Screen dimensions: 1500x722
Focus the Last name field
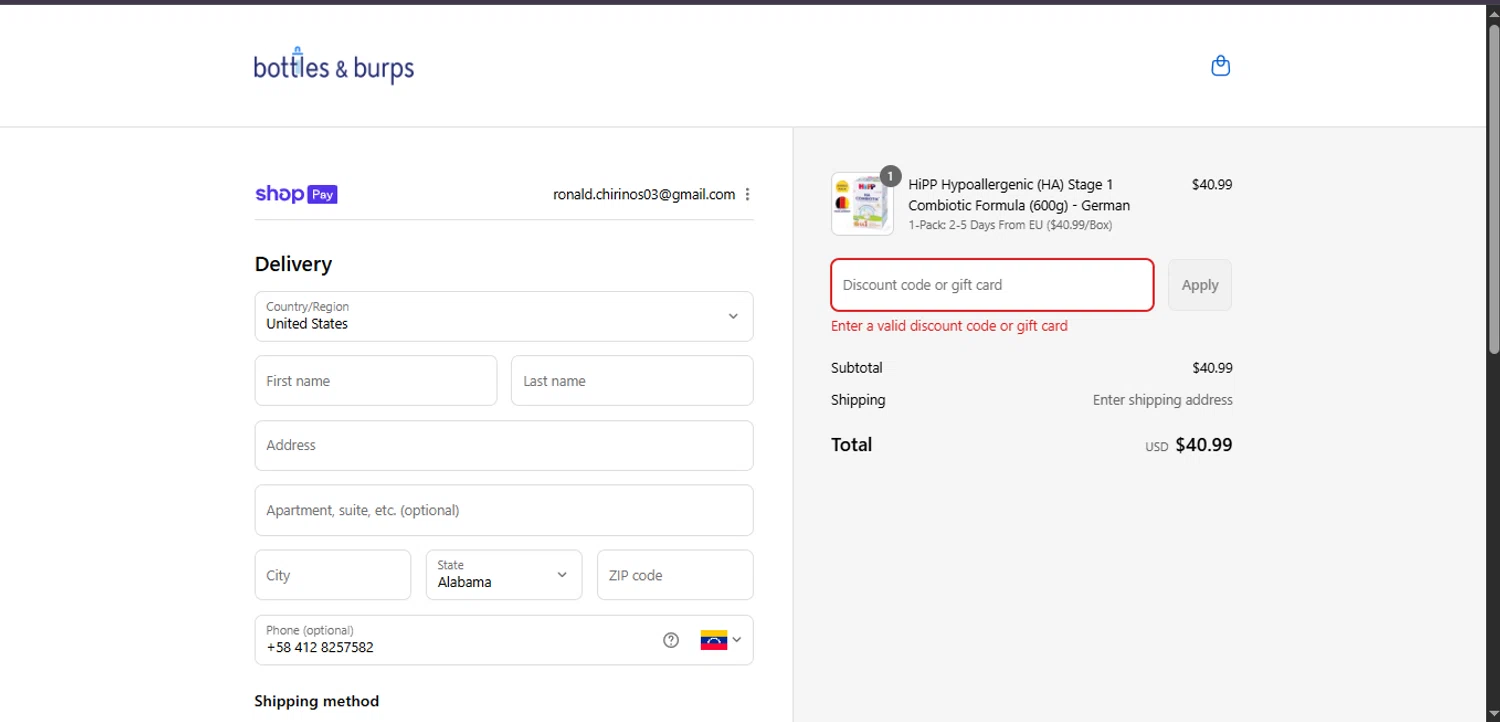[632, 381]
